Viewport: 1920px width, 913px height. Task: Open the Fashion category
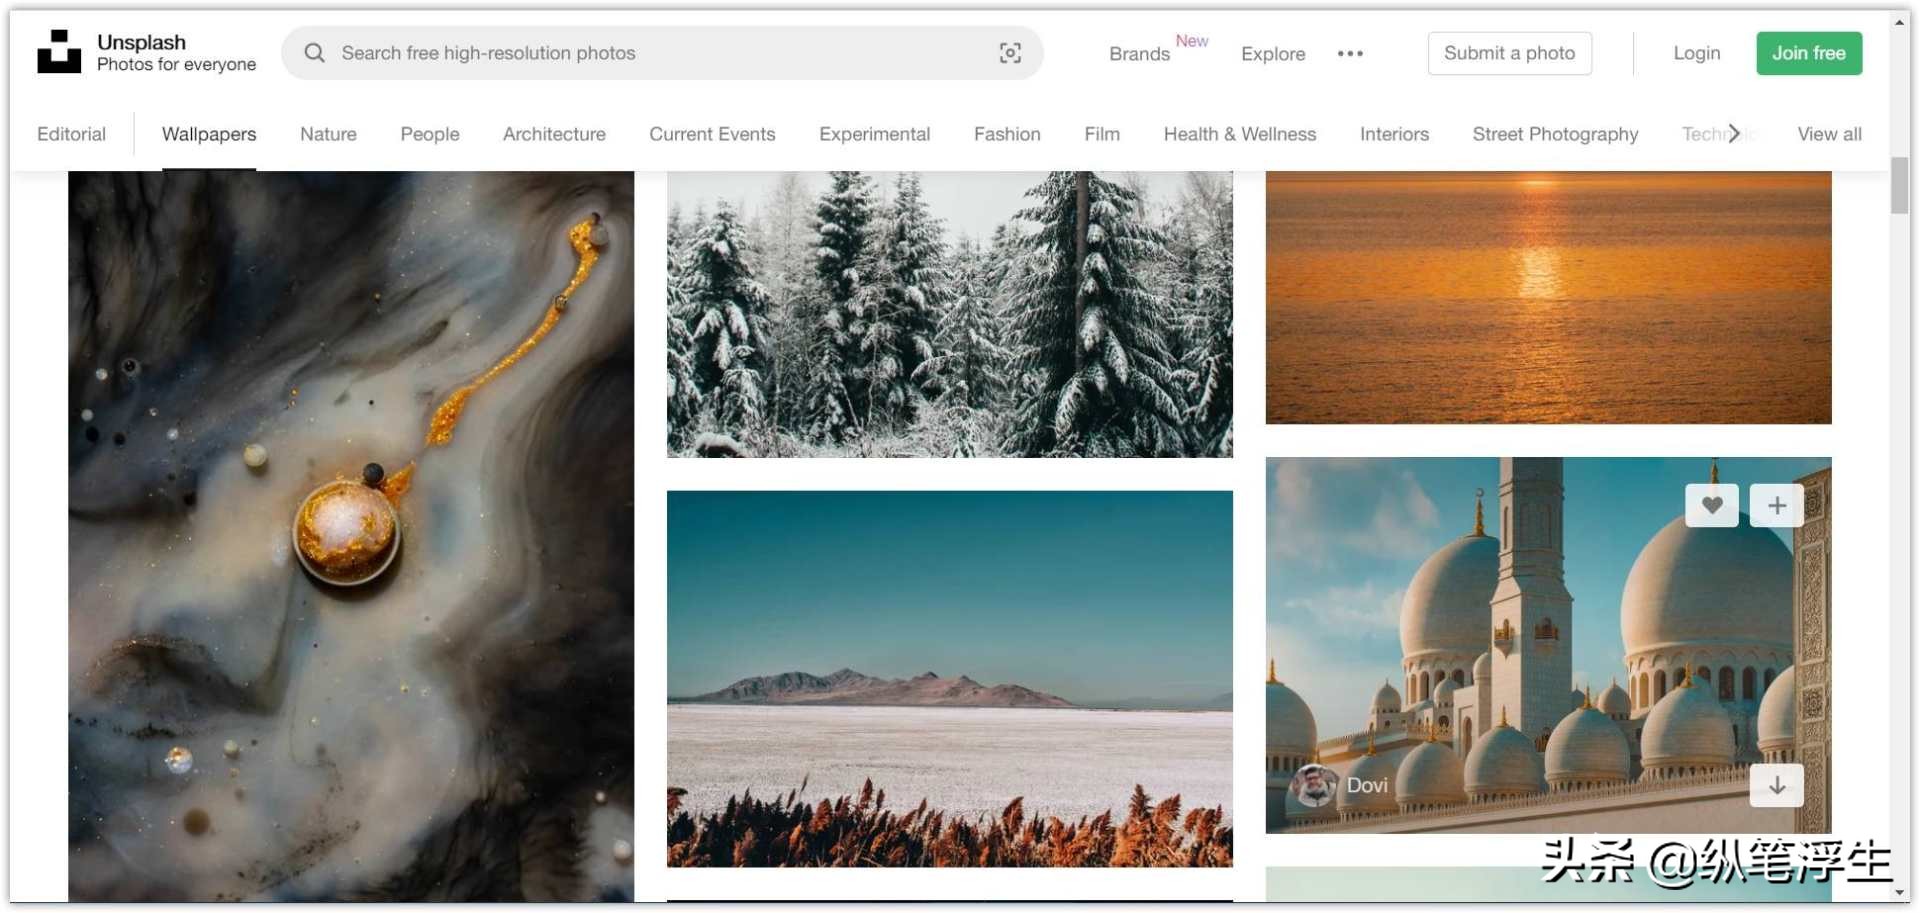click(1007, 134)
